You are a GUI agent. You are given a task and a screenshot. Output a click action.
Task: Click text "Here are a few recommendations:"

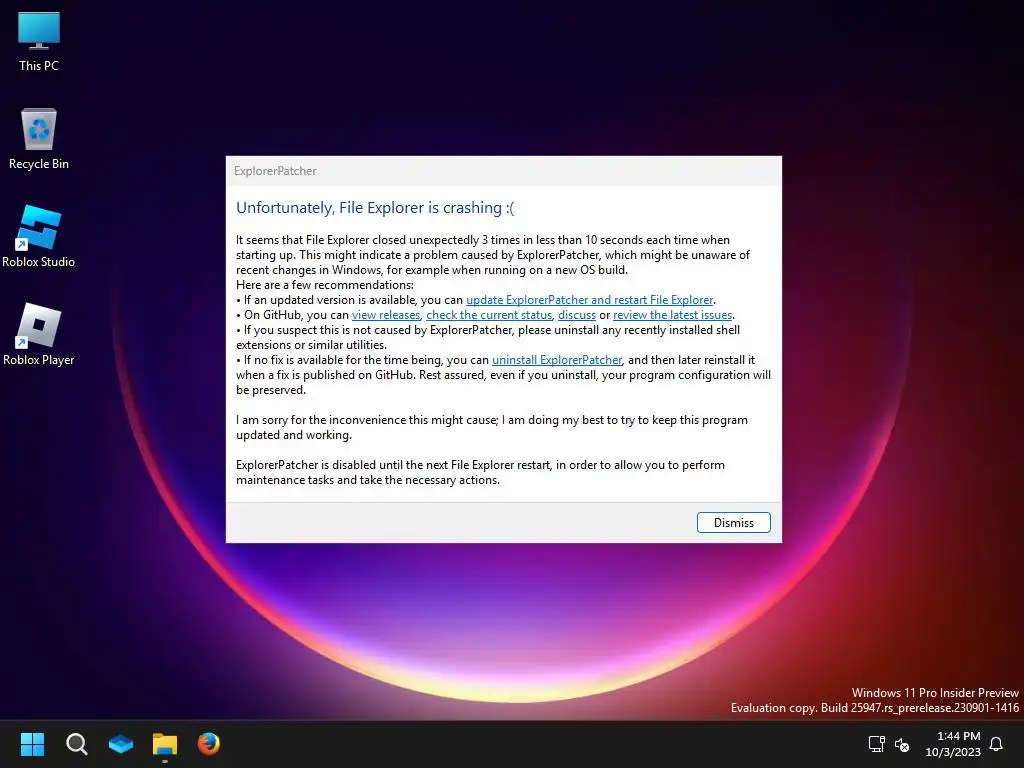[x=325, y=285]
